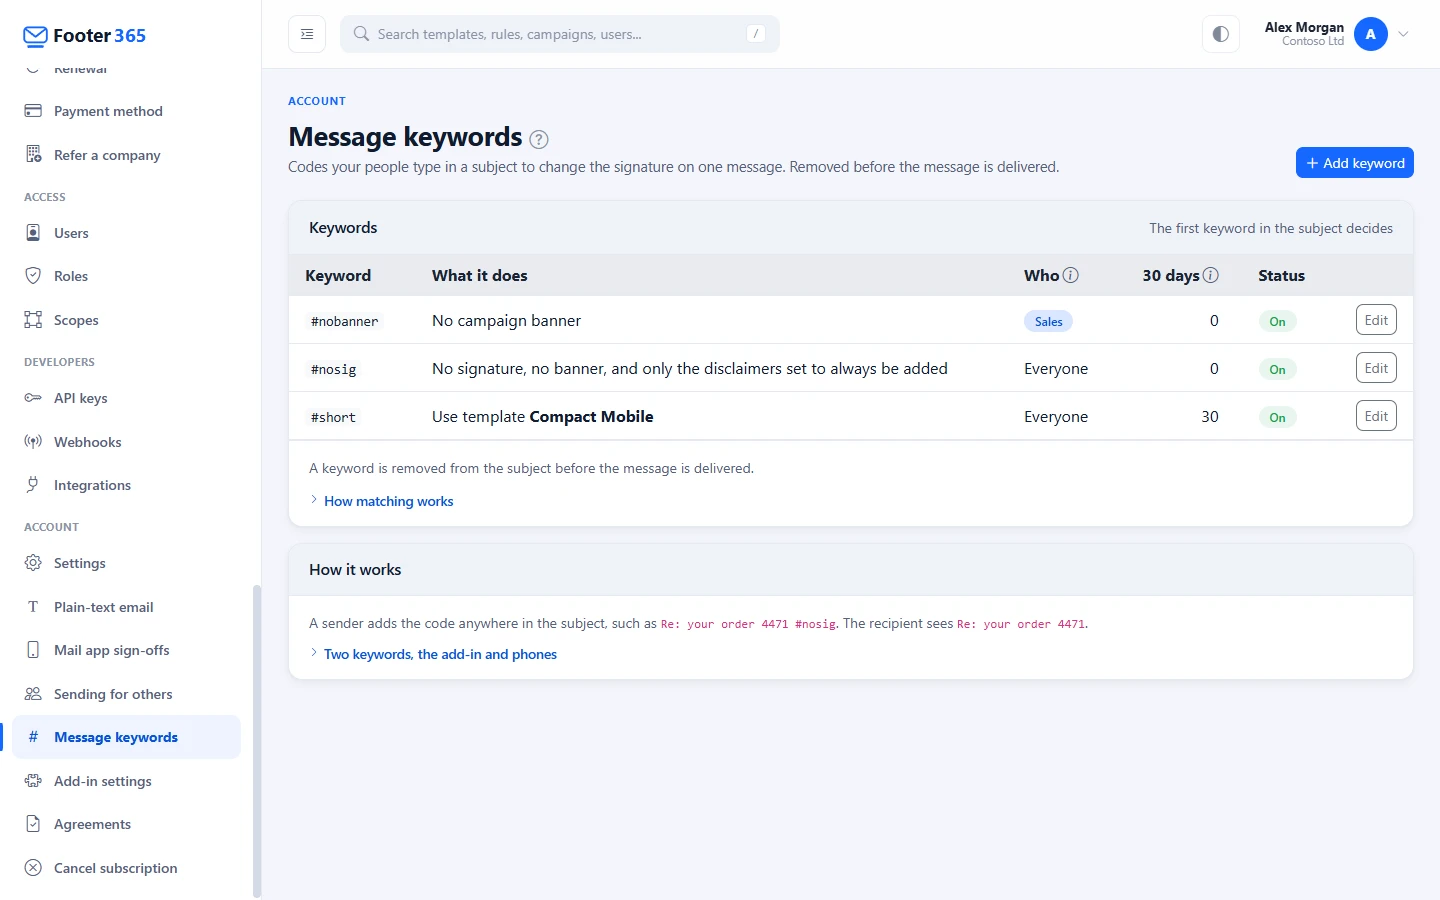Click the Roles shield icon
The height and width of the screenshot is (900, 1440).
[x=33, y=276]
